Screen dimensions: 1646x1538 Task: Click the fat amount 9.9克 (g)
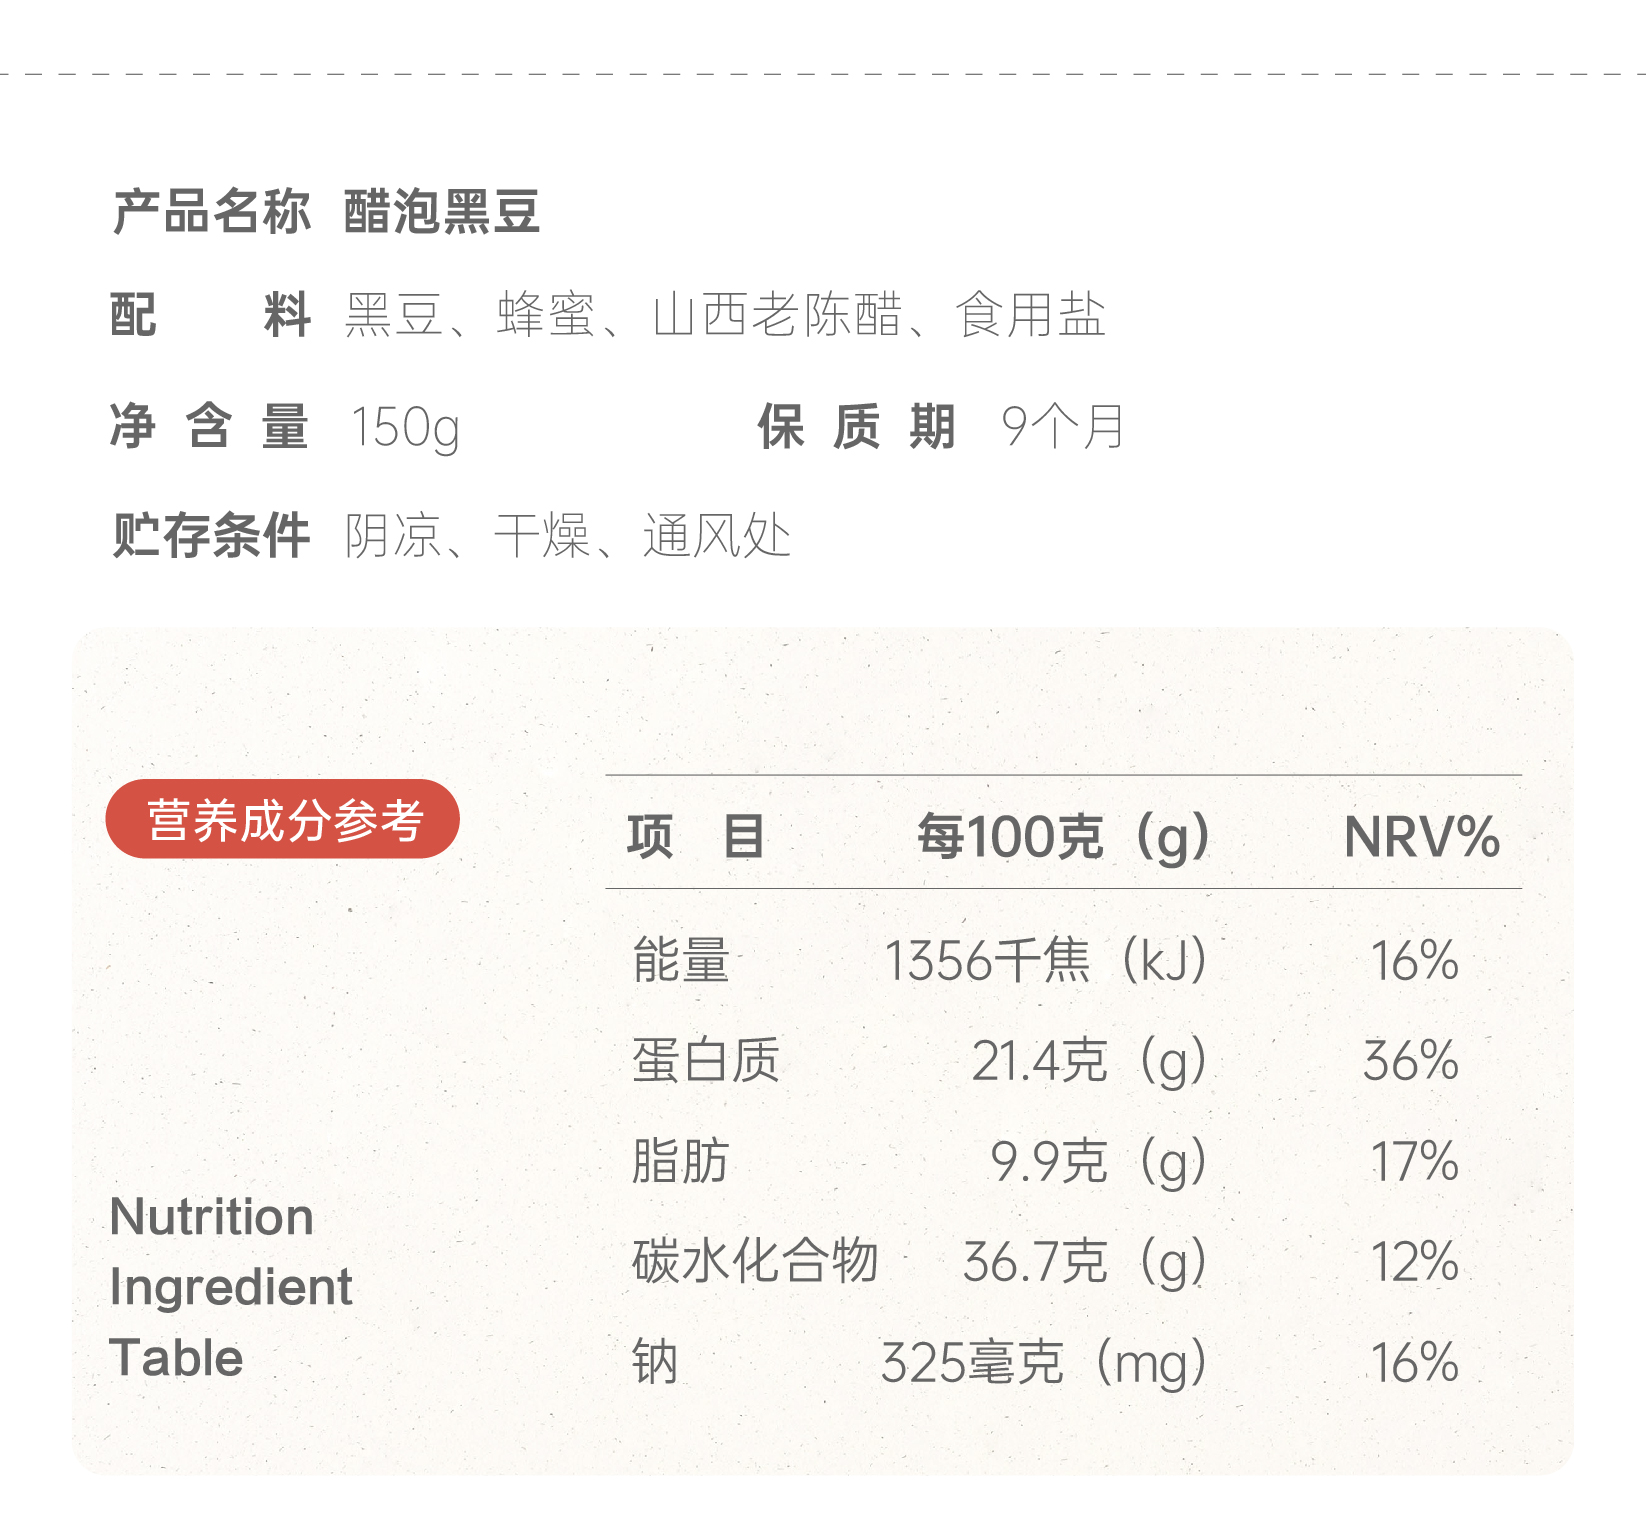1098,1161
